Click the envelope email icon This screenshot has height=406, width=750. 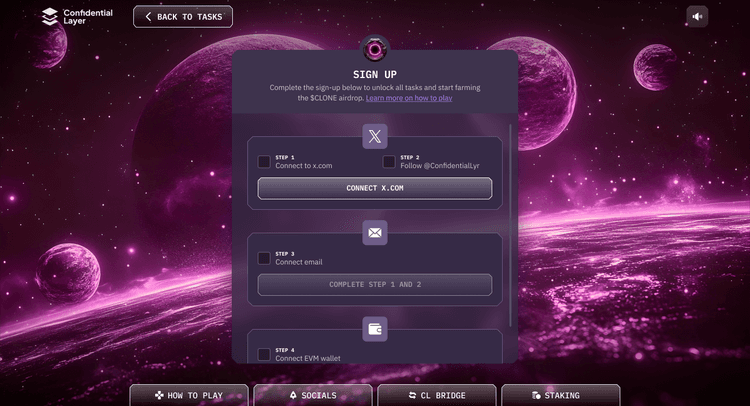[375, 233]
